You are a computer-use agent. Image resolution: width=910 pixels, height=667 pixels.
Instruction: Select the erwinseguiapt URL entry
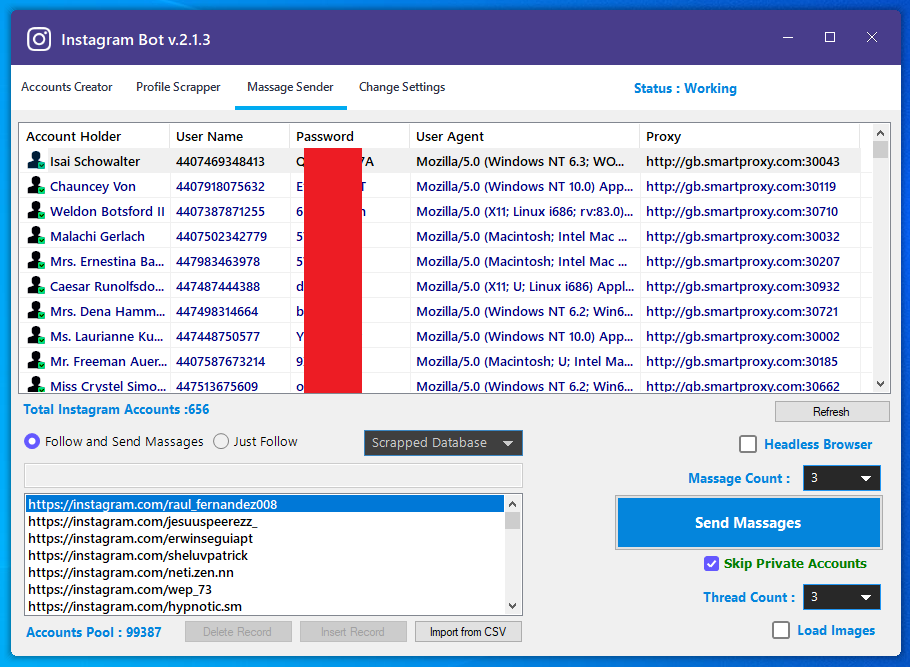click(265, 538)
